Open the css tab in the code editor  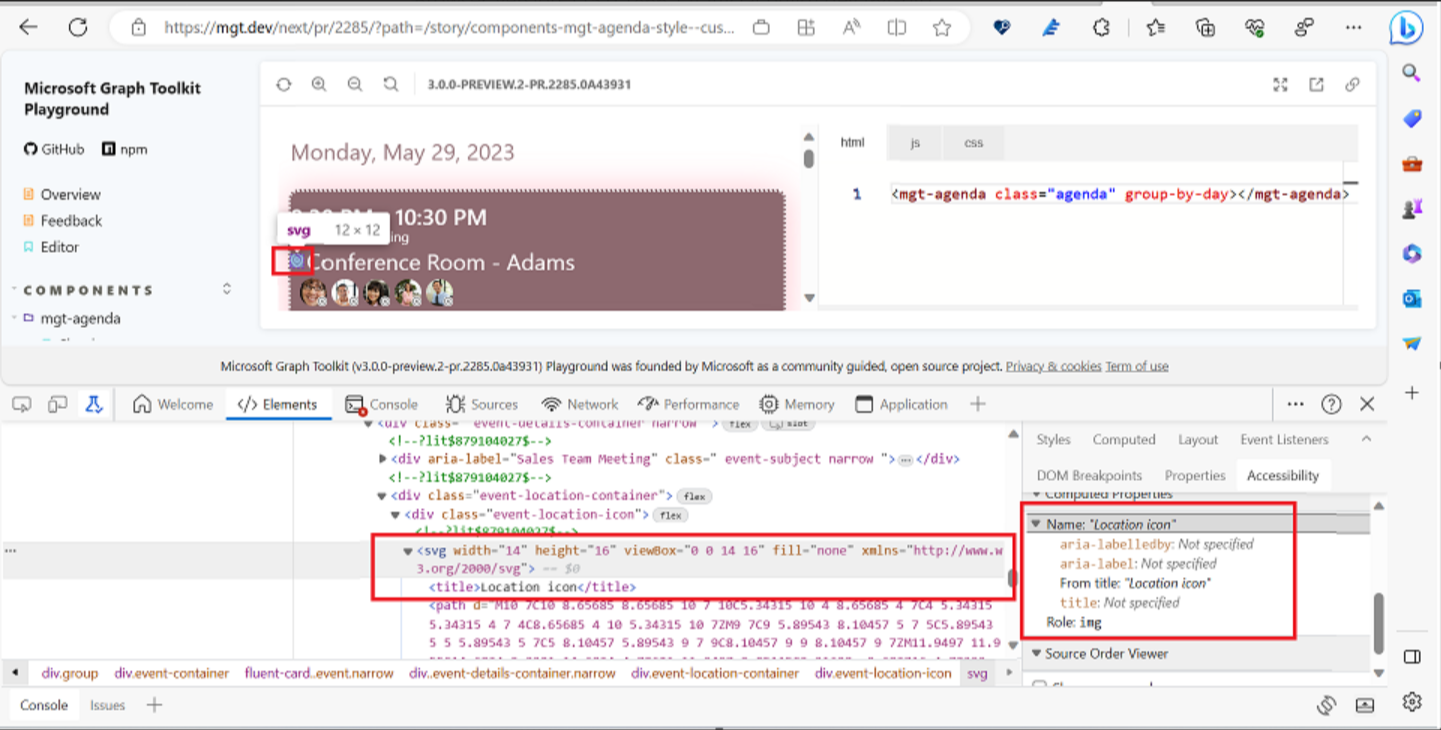pos(972,142)
